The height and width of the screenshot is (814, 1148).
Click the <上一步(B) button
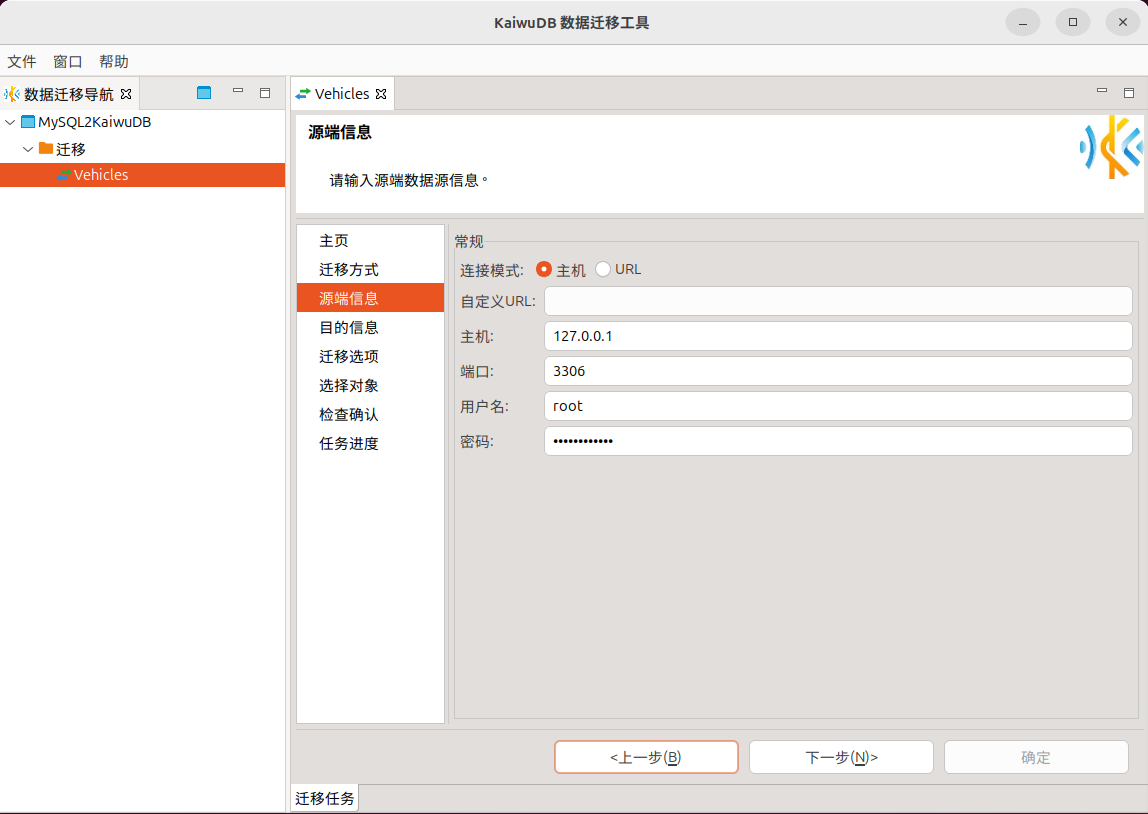point(646,757)
